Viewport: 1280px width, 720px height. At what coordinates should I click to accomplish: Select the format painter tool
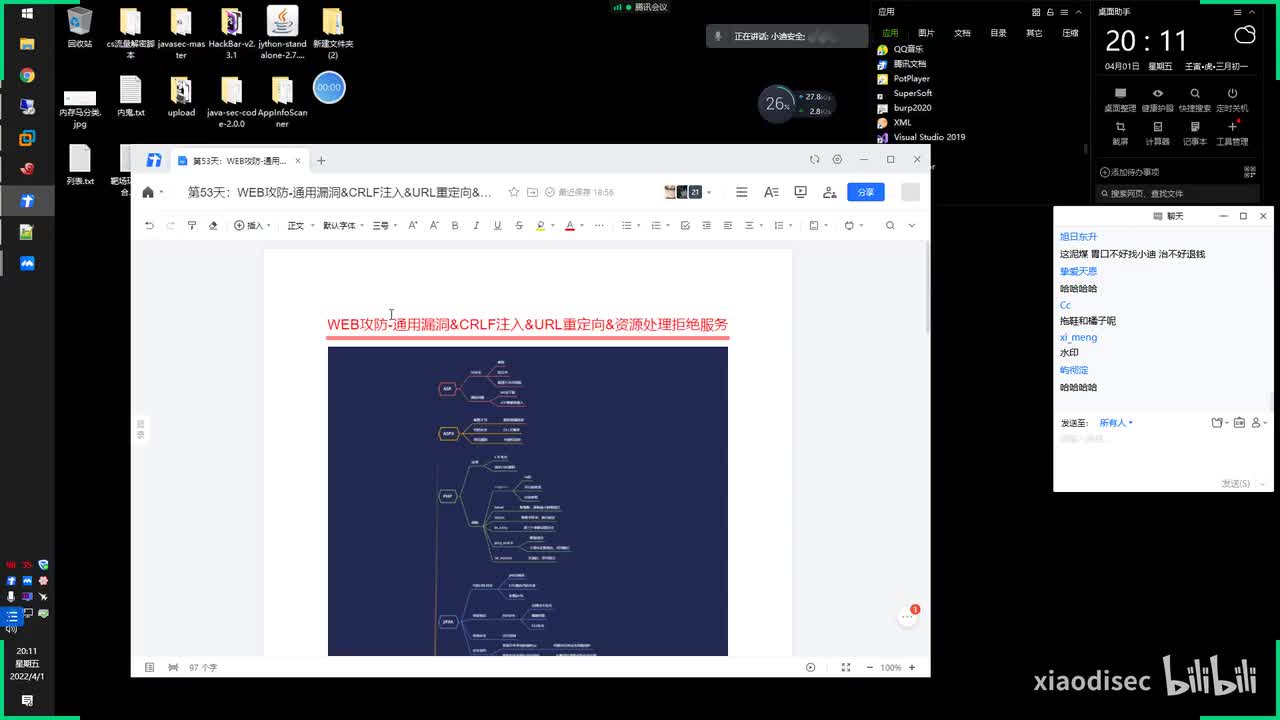click(192, 226)
